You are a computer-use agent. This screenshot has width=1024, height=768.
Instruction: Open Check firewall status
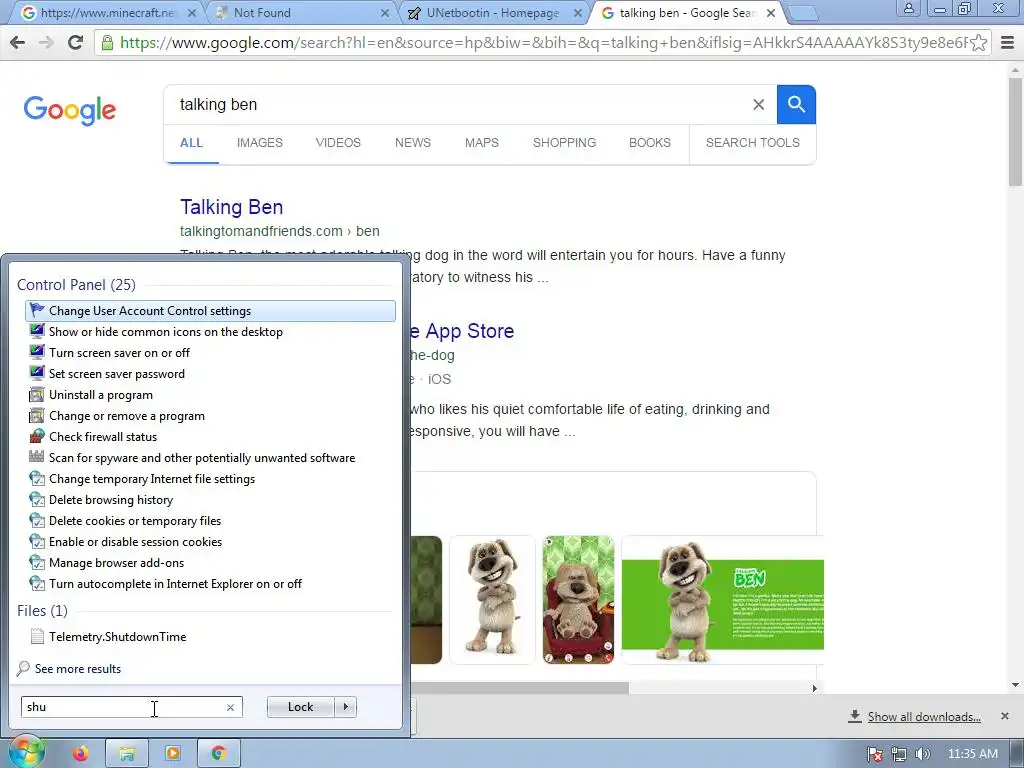[210, 437]
